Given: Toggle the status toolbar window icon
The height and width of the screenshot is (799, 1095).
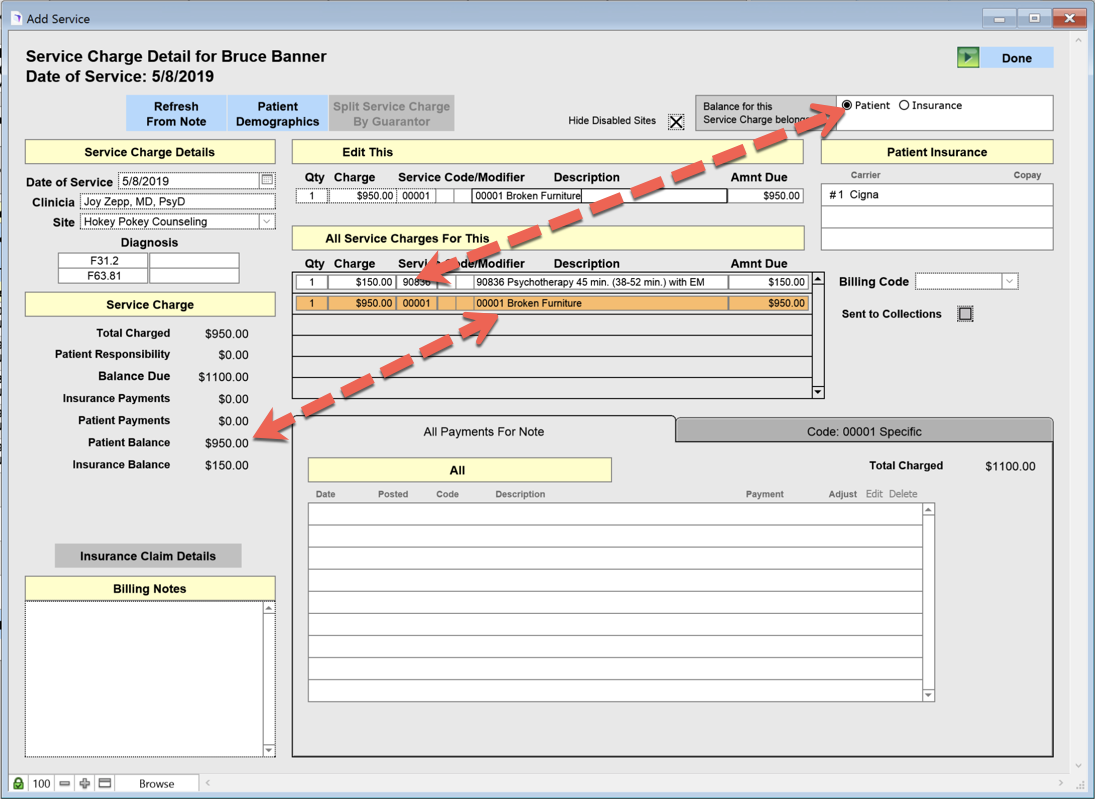Looking at the screenshot, I should coord(105,783).
